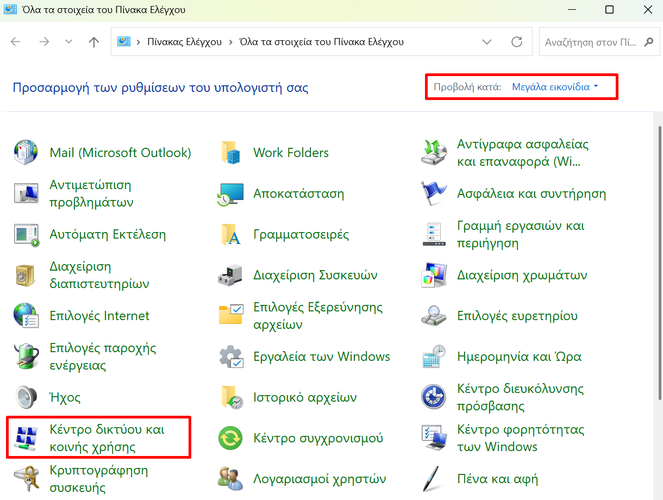The height and width of the screenshot is (500, 663).
Task: Open the Backup and Restore drive icon
Action: [x=434, y=152]
